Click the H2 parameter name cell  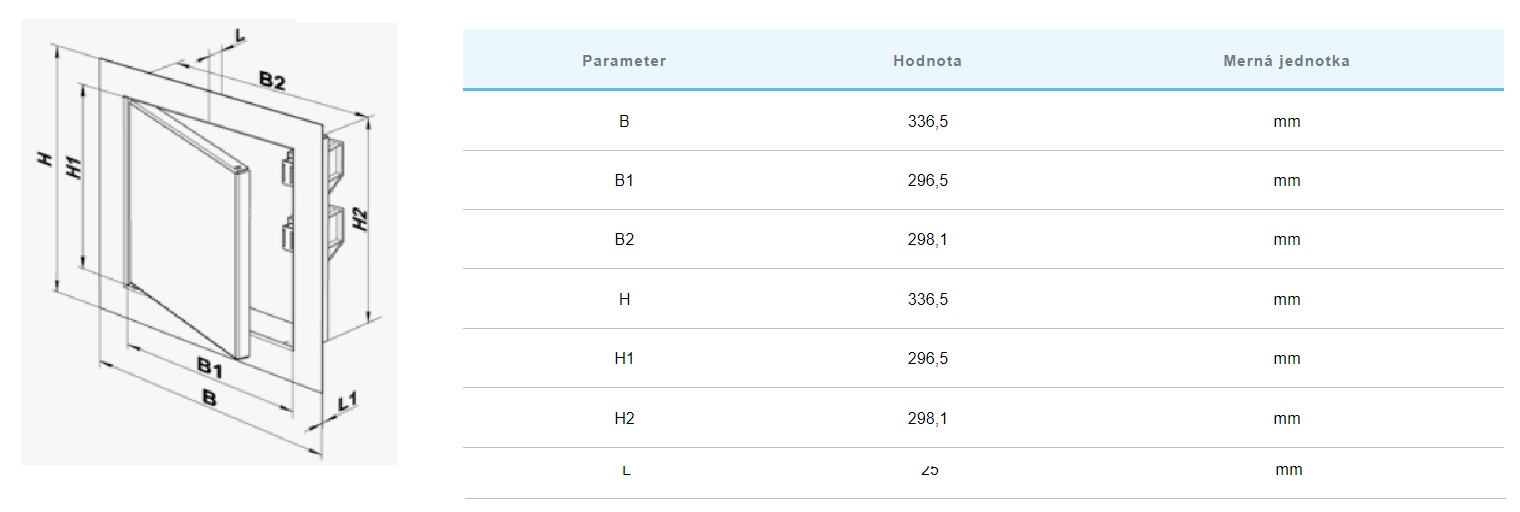[x=624, y=418]
